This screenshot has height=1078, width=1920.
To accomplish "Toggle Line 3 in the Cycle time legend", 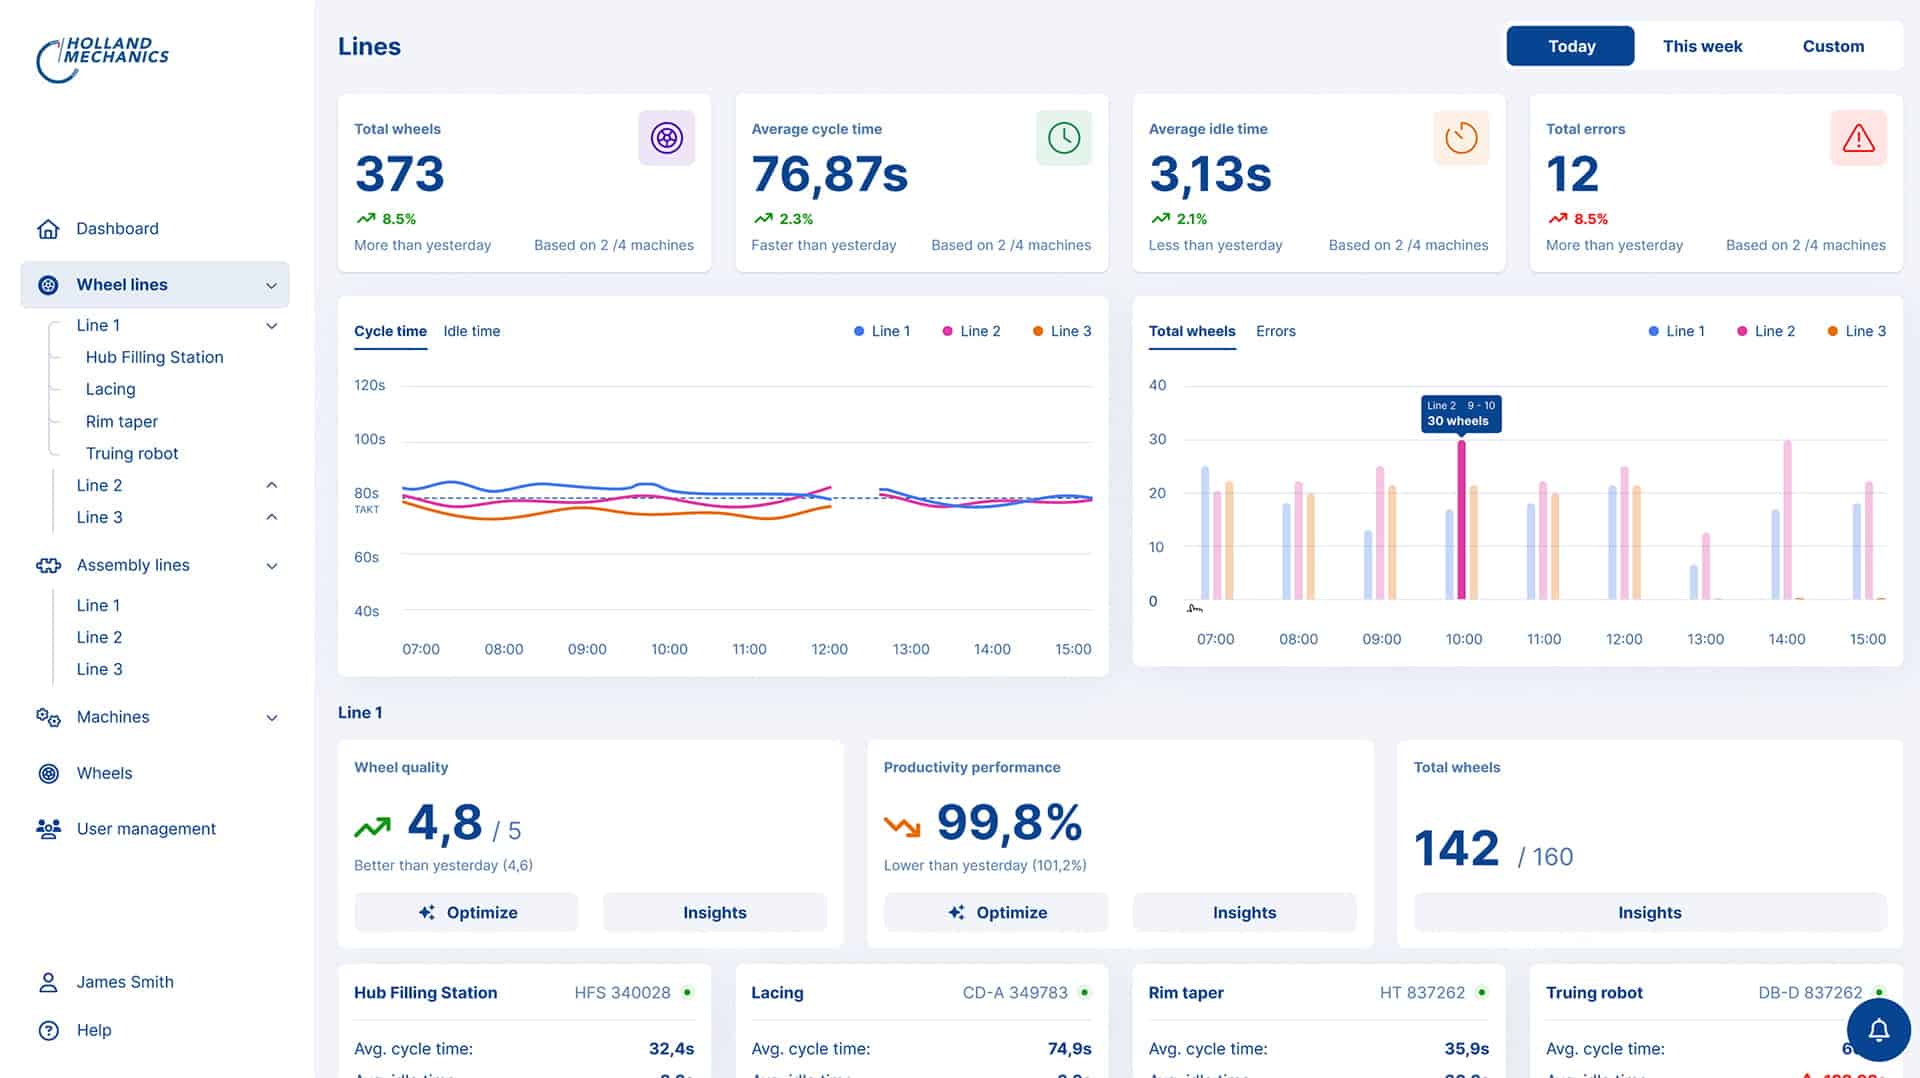I will [x=1061, y=331].
